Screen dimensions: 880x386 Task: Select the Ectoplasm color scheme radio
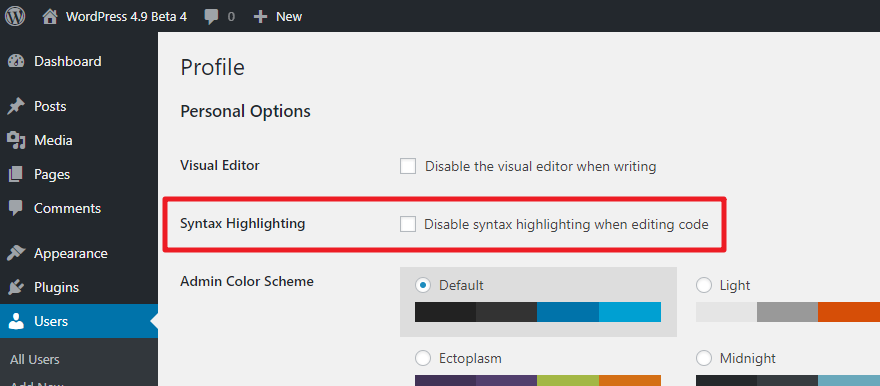tap(423, 358)
